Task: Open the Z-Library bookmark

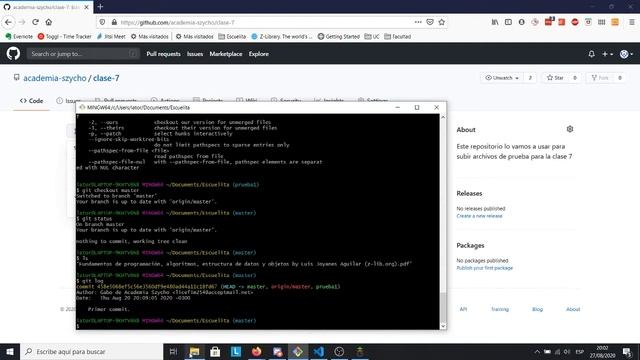Action: (x=282, y=36)
